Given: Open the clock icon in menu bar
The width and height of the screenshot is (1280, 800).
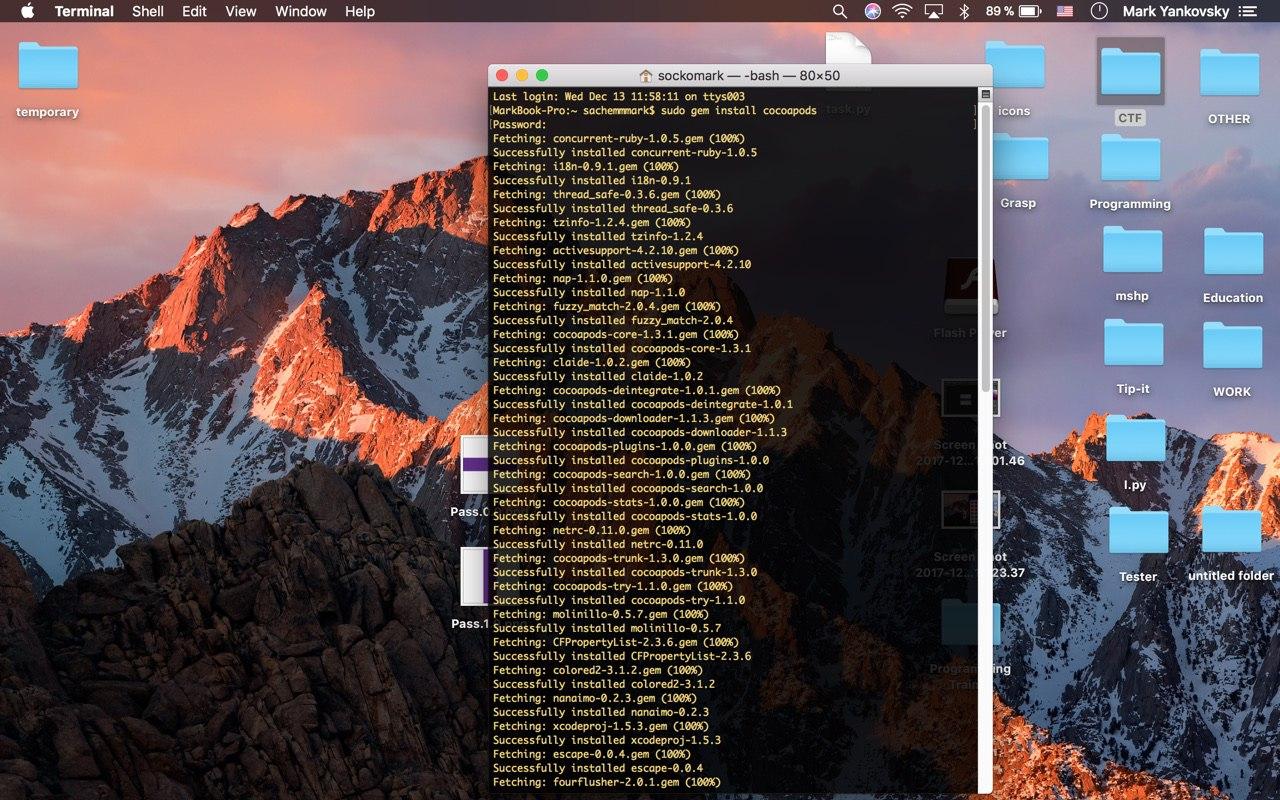Looking at the screenshot, I should point(1098,11).
